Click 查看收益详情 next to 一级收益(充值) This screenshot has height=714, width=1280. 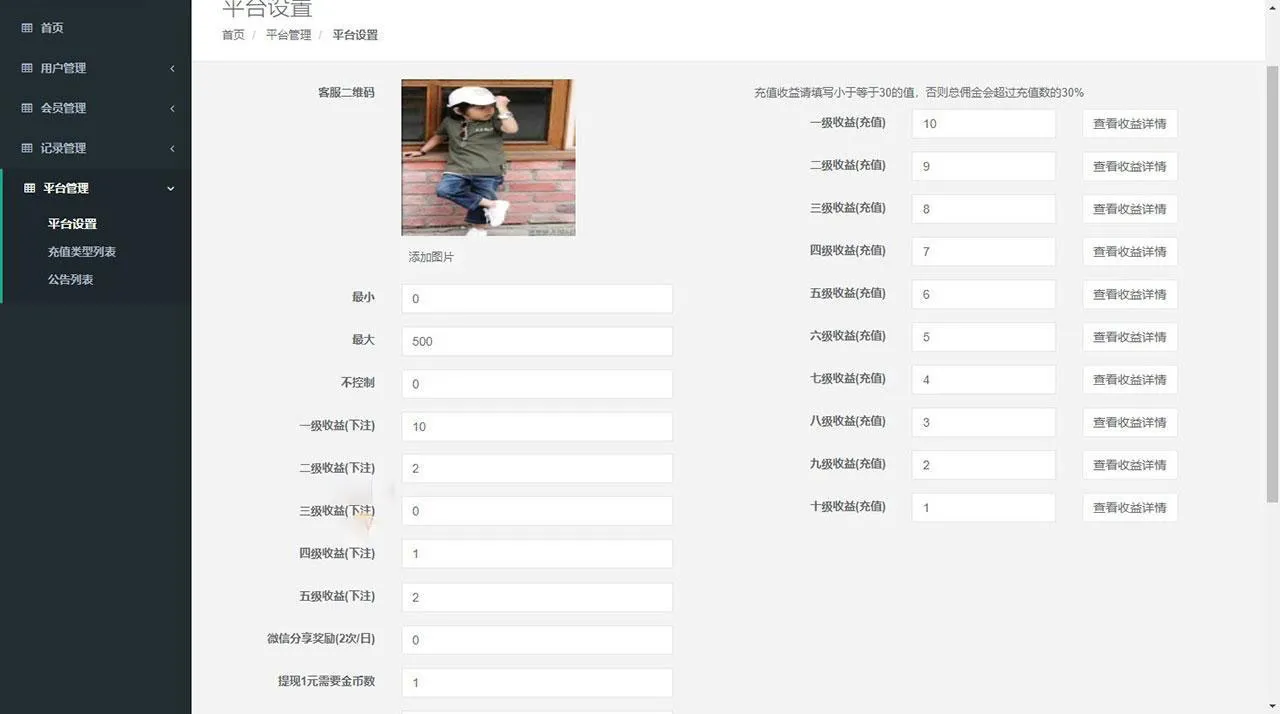click(x=1129, y=123)
